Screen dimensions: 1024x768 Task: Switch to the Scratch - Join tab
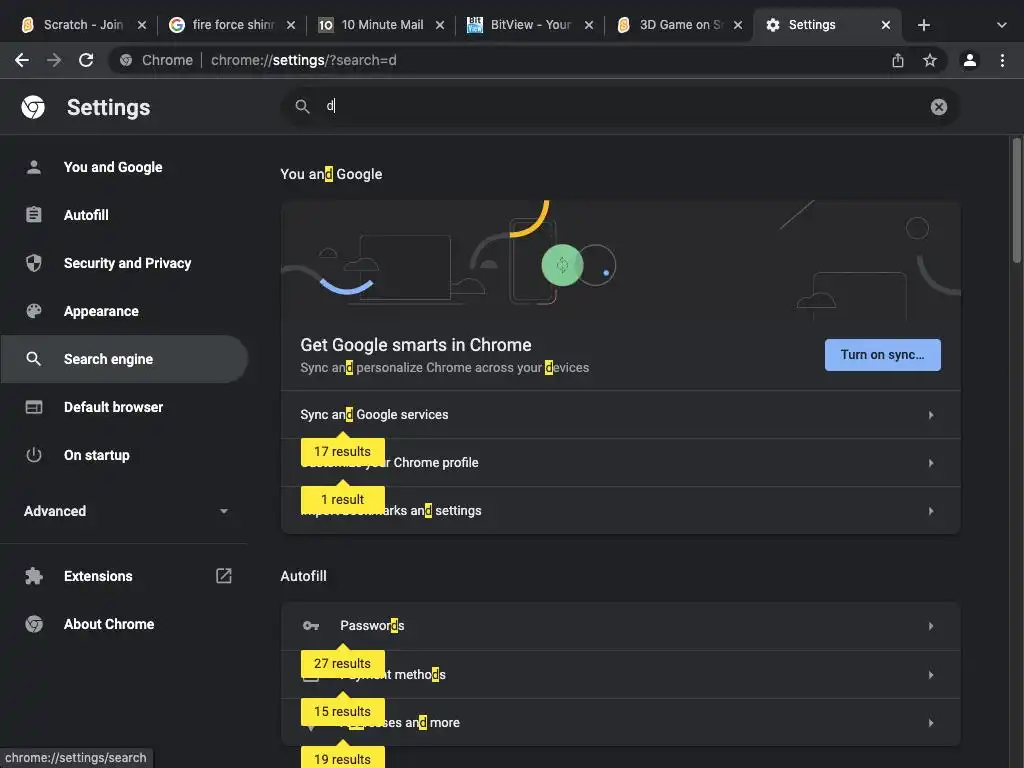(82, 25)
